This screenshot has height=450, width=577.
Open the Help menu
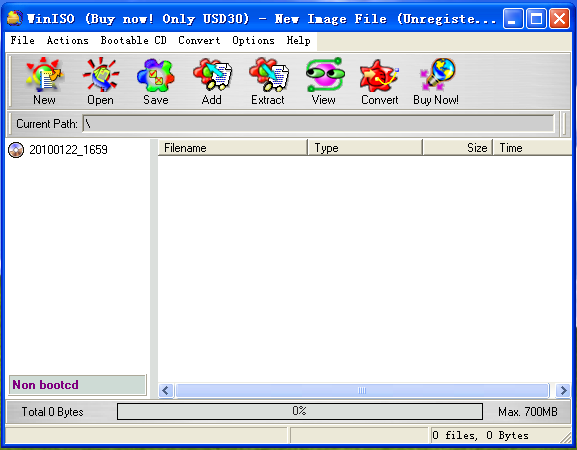click(298, 40)
